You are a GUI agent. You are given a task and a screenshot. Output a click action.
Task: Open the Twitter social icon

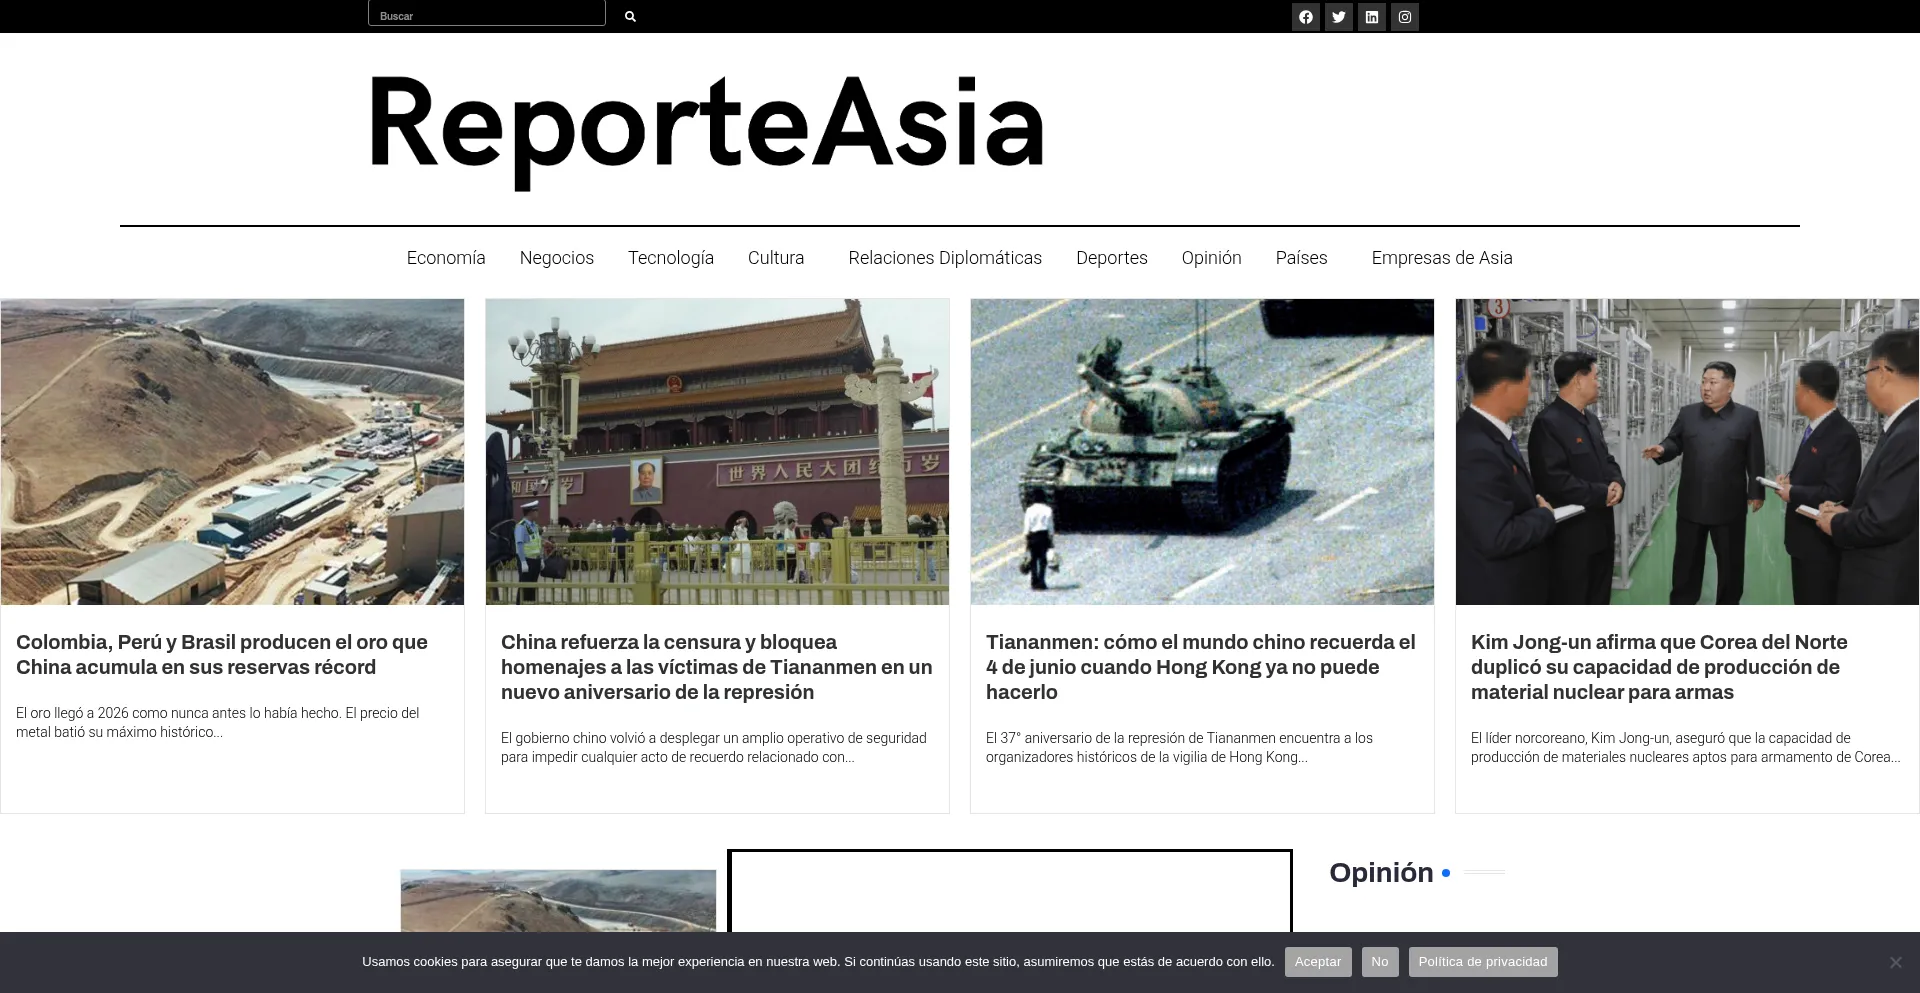[1339, 17]
